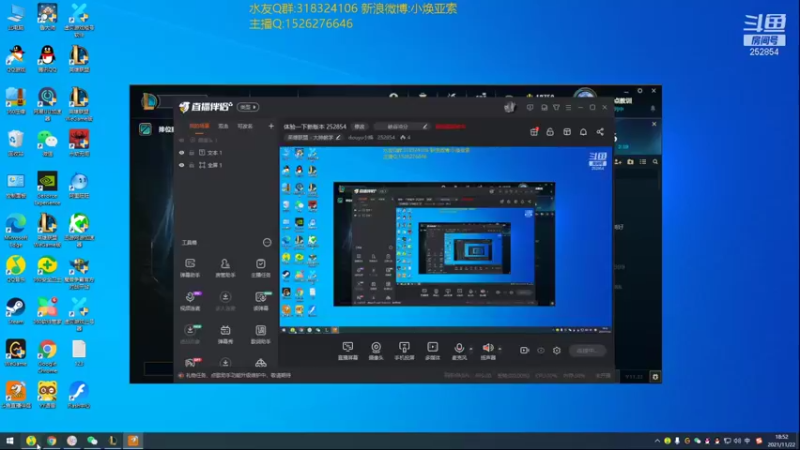This screenshot has width=800, height=450.
Task: Add a screen capture source via 直播伴侣 icon
Action: tap(348, 351)
